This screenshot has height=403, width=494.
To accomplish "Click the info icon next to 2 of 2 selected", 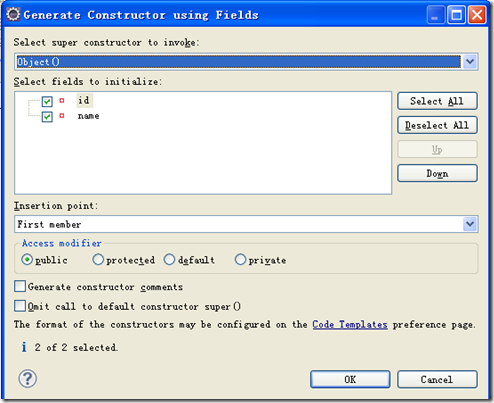I will click(x=24, y=347).
